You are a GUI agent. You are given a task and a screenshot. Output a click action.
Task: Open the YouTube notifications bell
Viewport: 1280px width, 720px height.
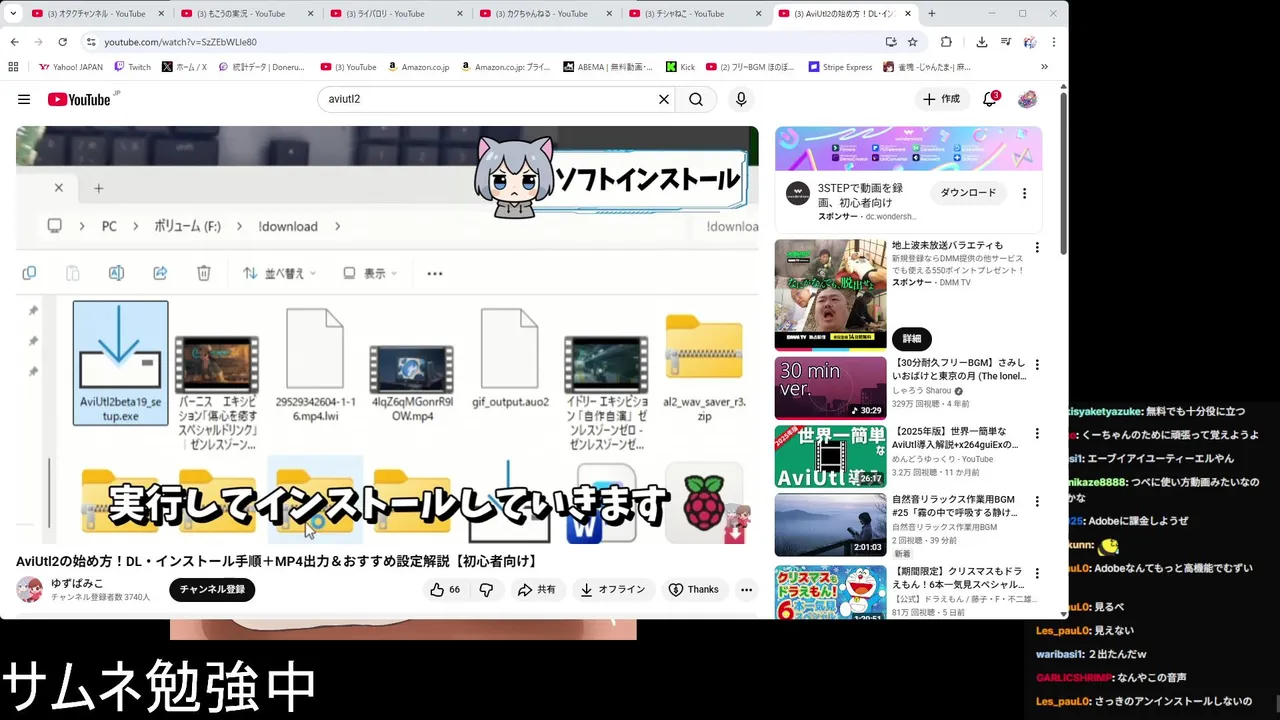[990, 99]
